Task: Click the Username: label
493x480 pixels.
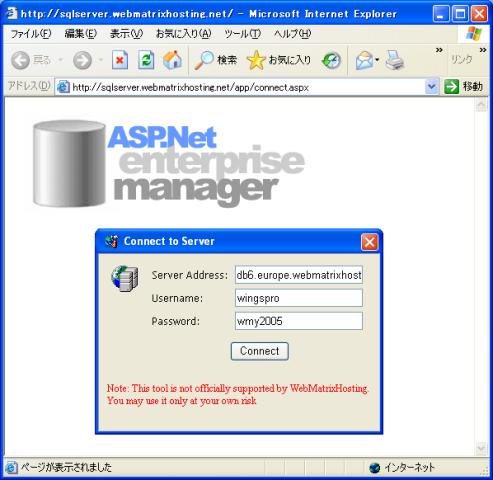Action: point(177,298)
